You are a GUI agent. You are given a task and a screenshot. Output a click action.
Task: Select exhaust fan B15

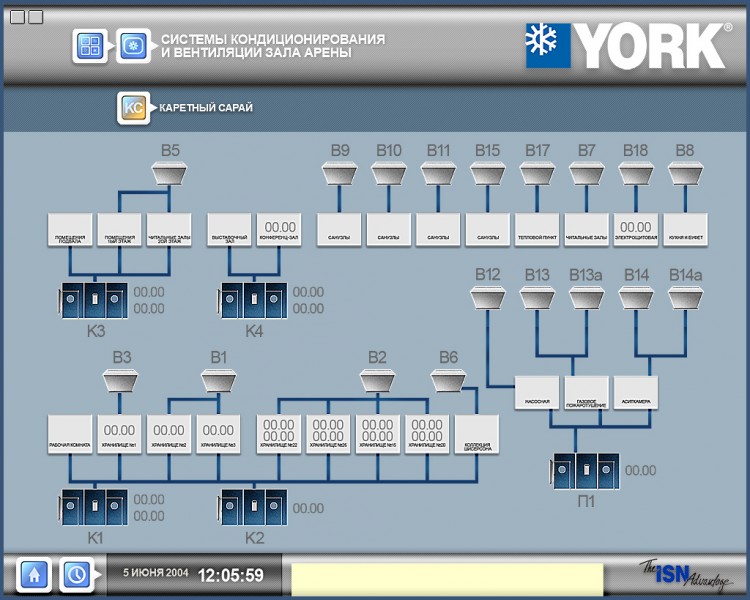[487, 173]
